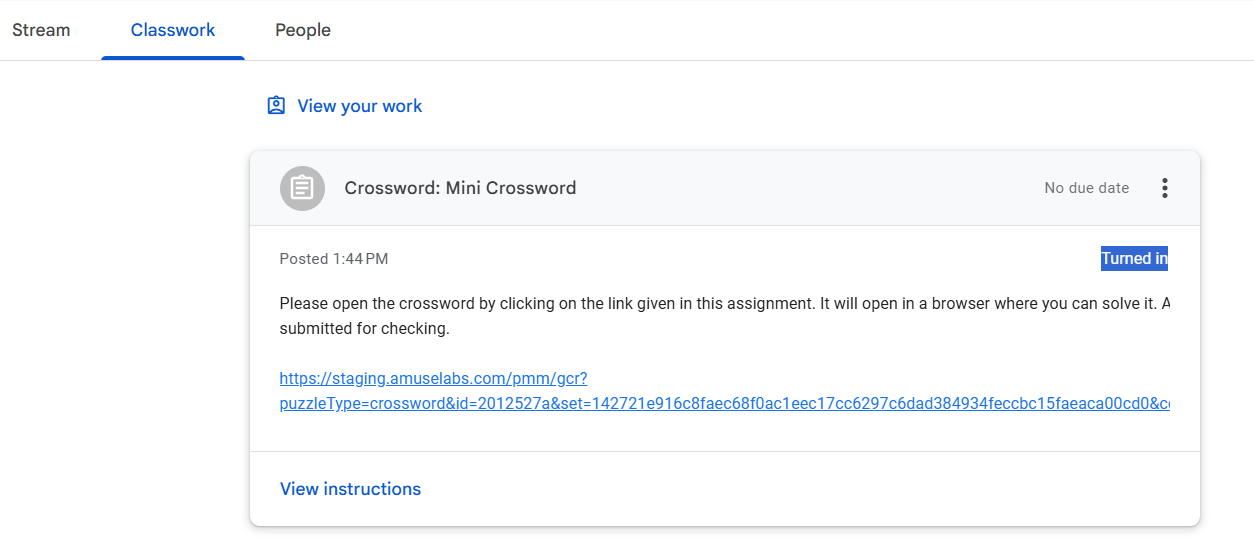Image resolution: width=1254 pixels, height=558 pixels.
Task: Switch to the Stream tab
Action: tap(41, 30)
